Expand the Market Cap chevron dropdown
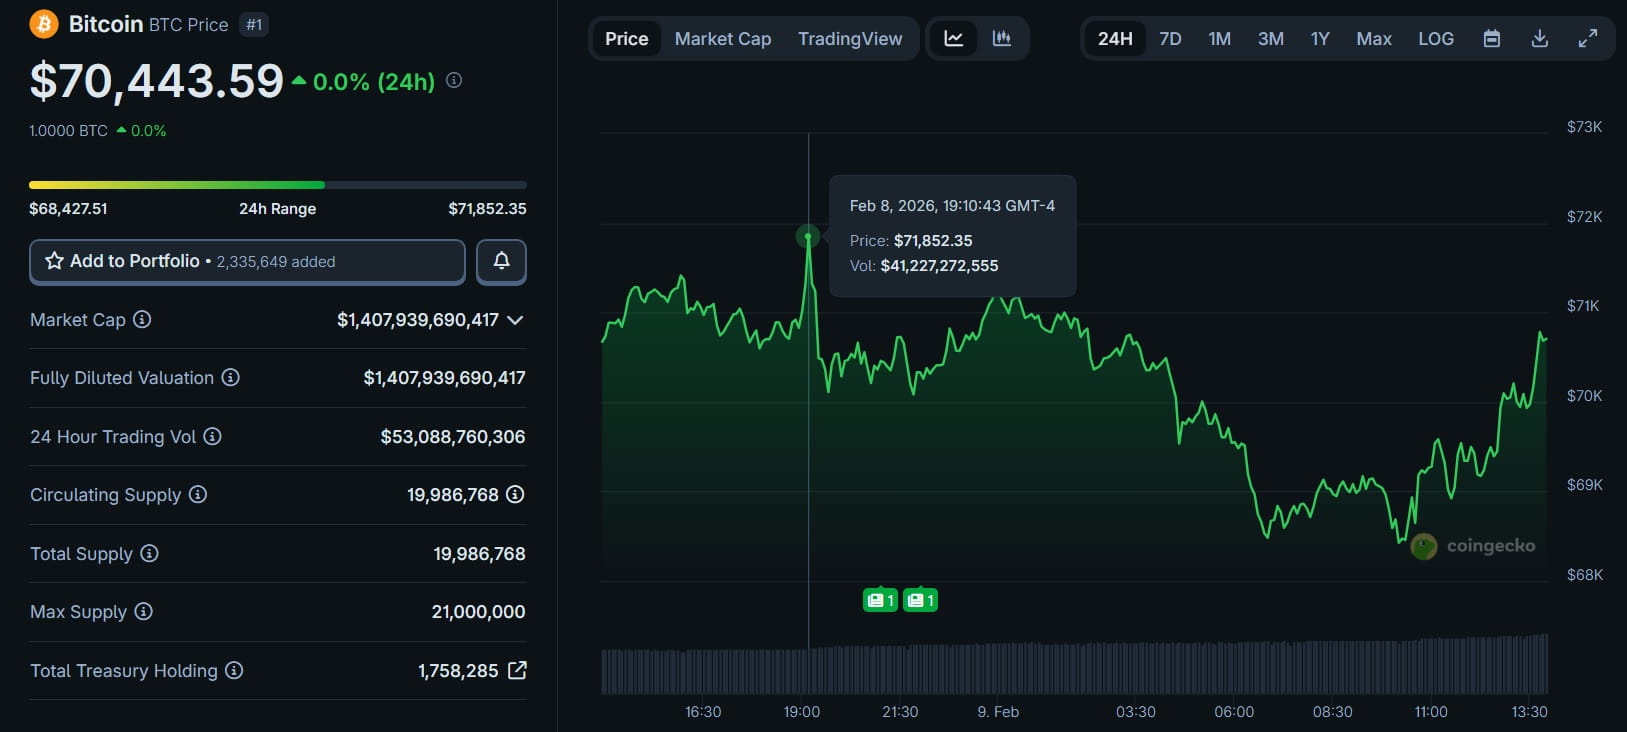This screenshot has height=732, width=1627. (515, 320)
